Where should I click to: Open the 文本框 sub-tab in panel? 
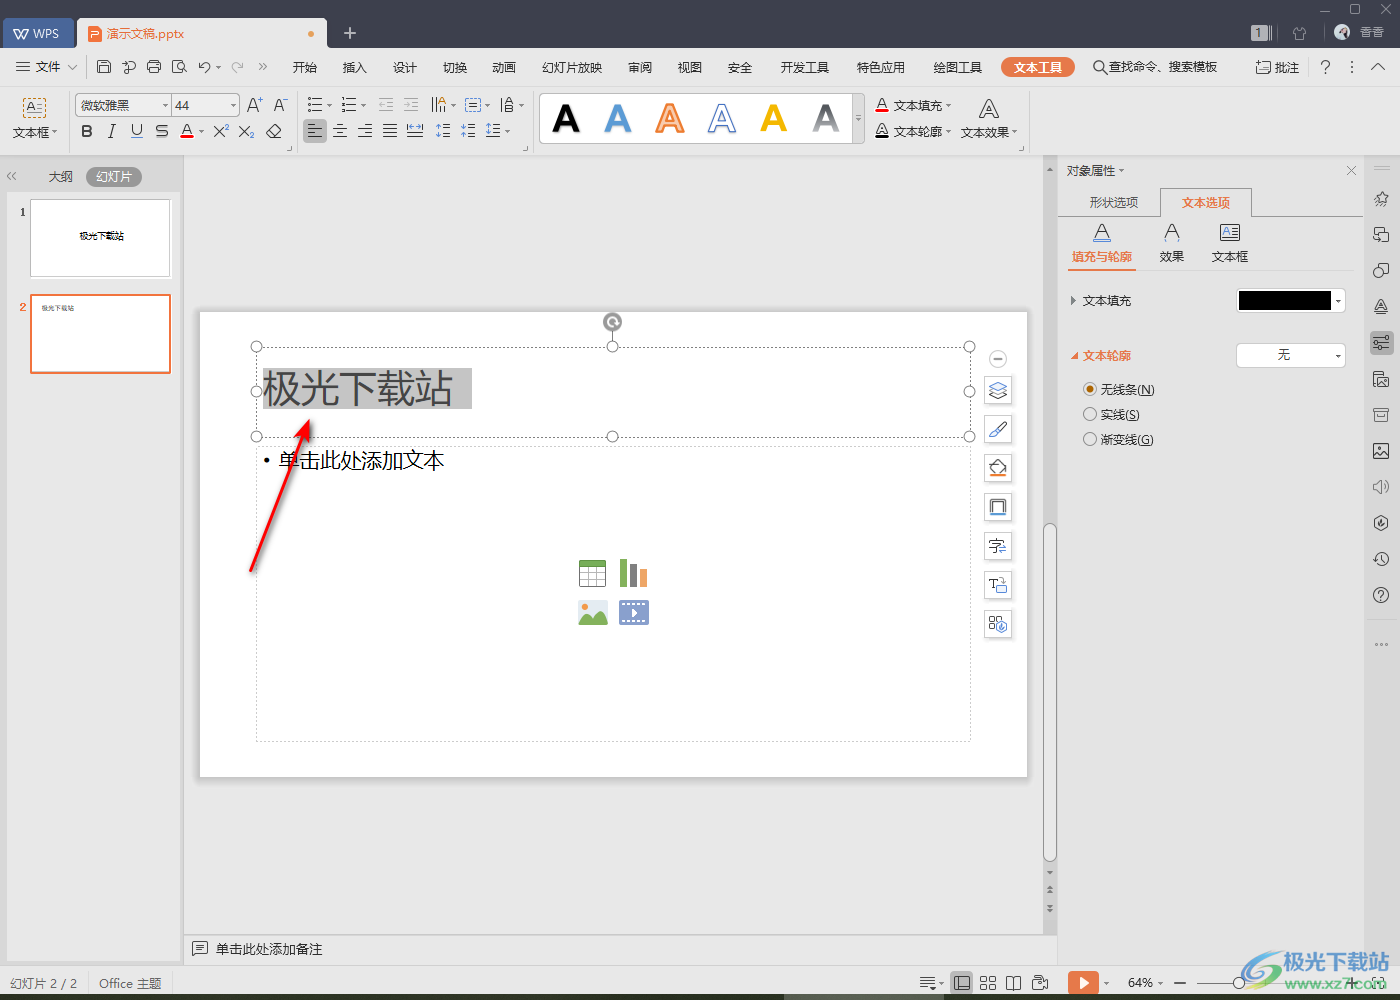tap(1230, 242)
